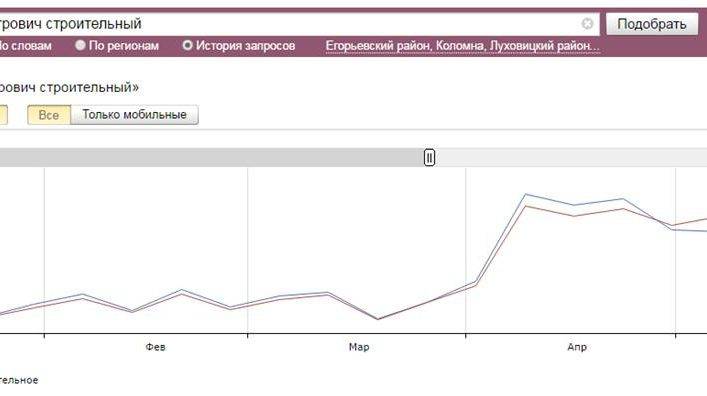Select the Все device filter
The height and width of the screenshot is (396, 707).
click(x=49, y=115)
